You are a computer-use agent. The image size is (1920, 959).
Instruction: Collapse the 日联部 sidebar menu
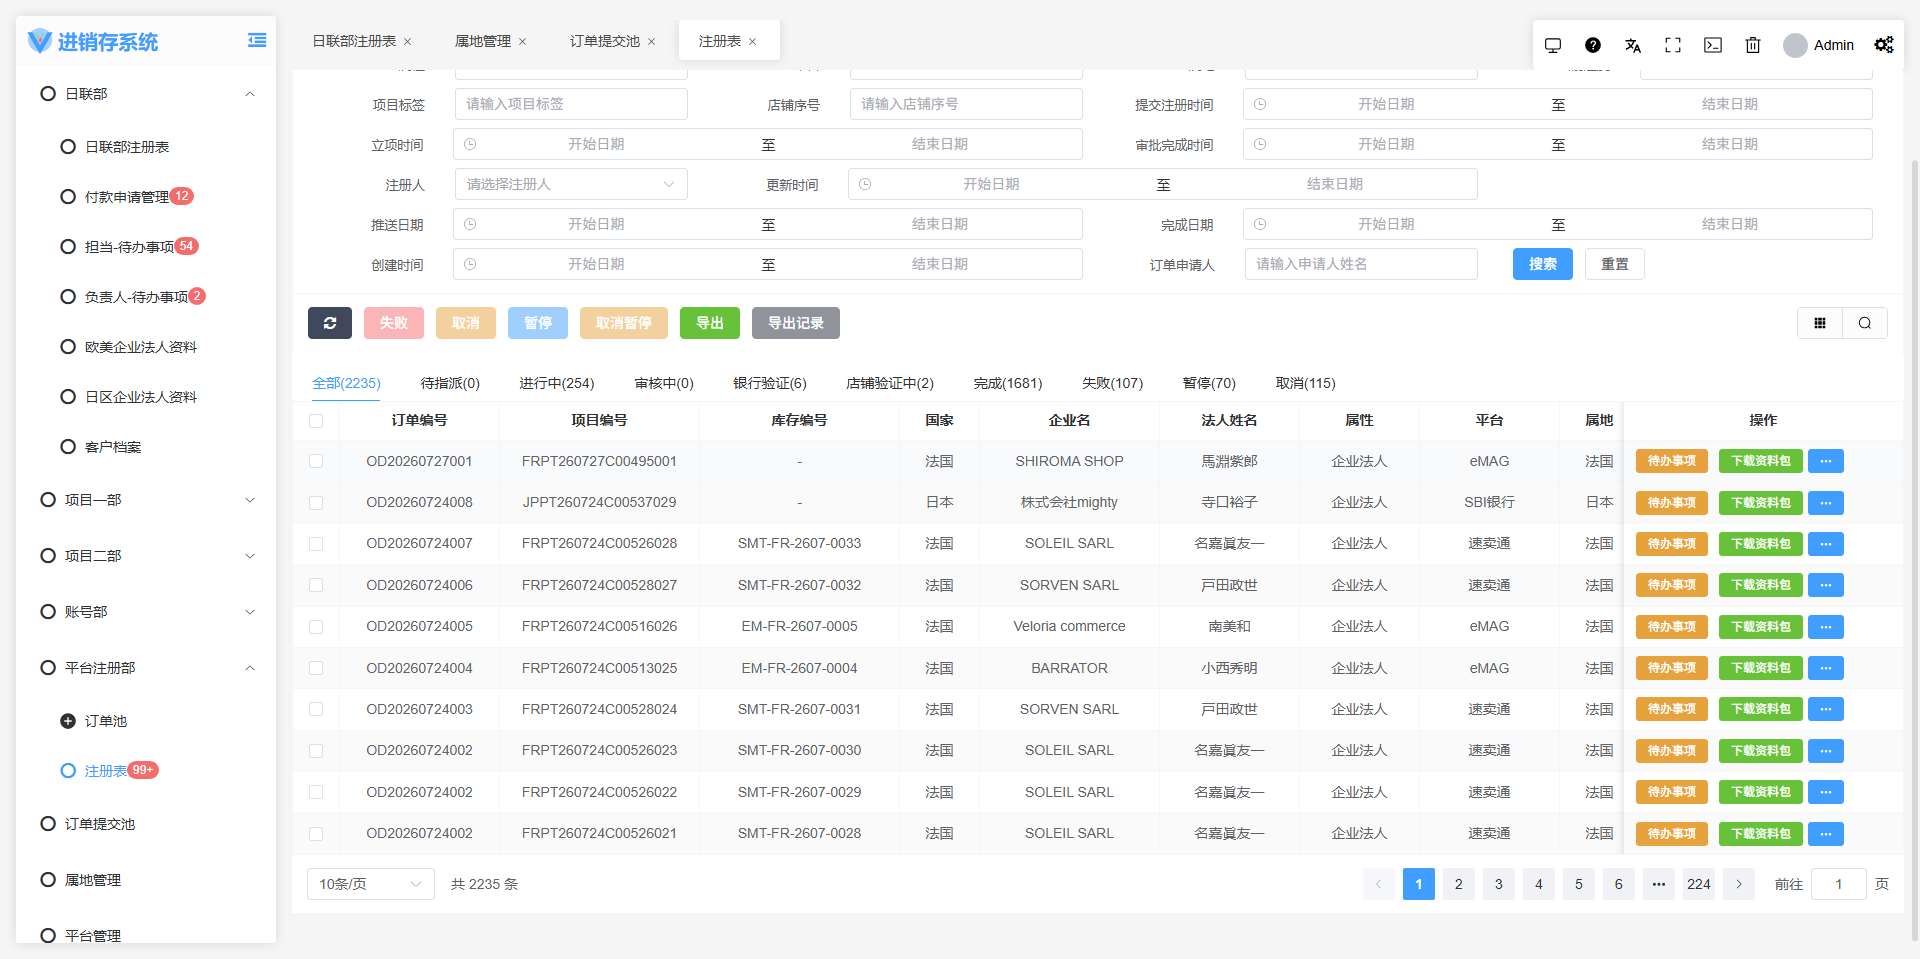pos(146,94)
